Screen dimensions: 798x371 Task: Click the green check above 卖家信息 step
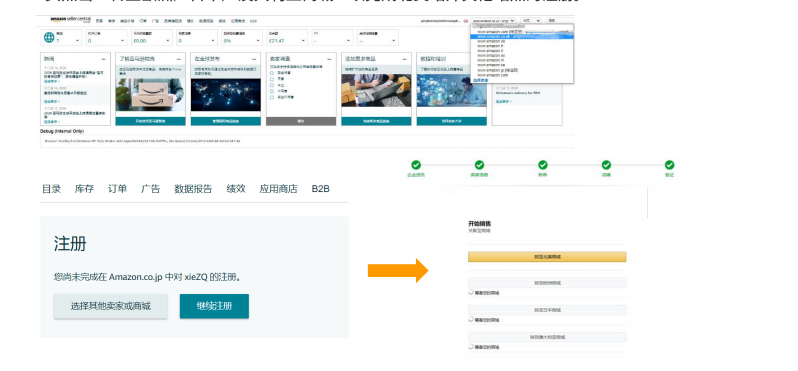(x=479, y=165)
